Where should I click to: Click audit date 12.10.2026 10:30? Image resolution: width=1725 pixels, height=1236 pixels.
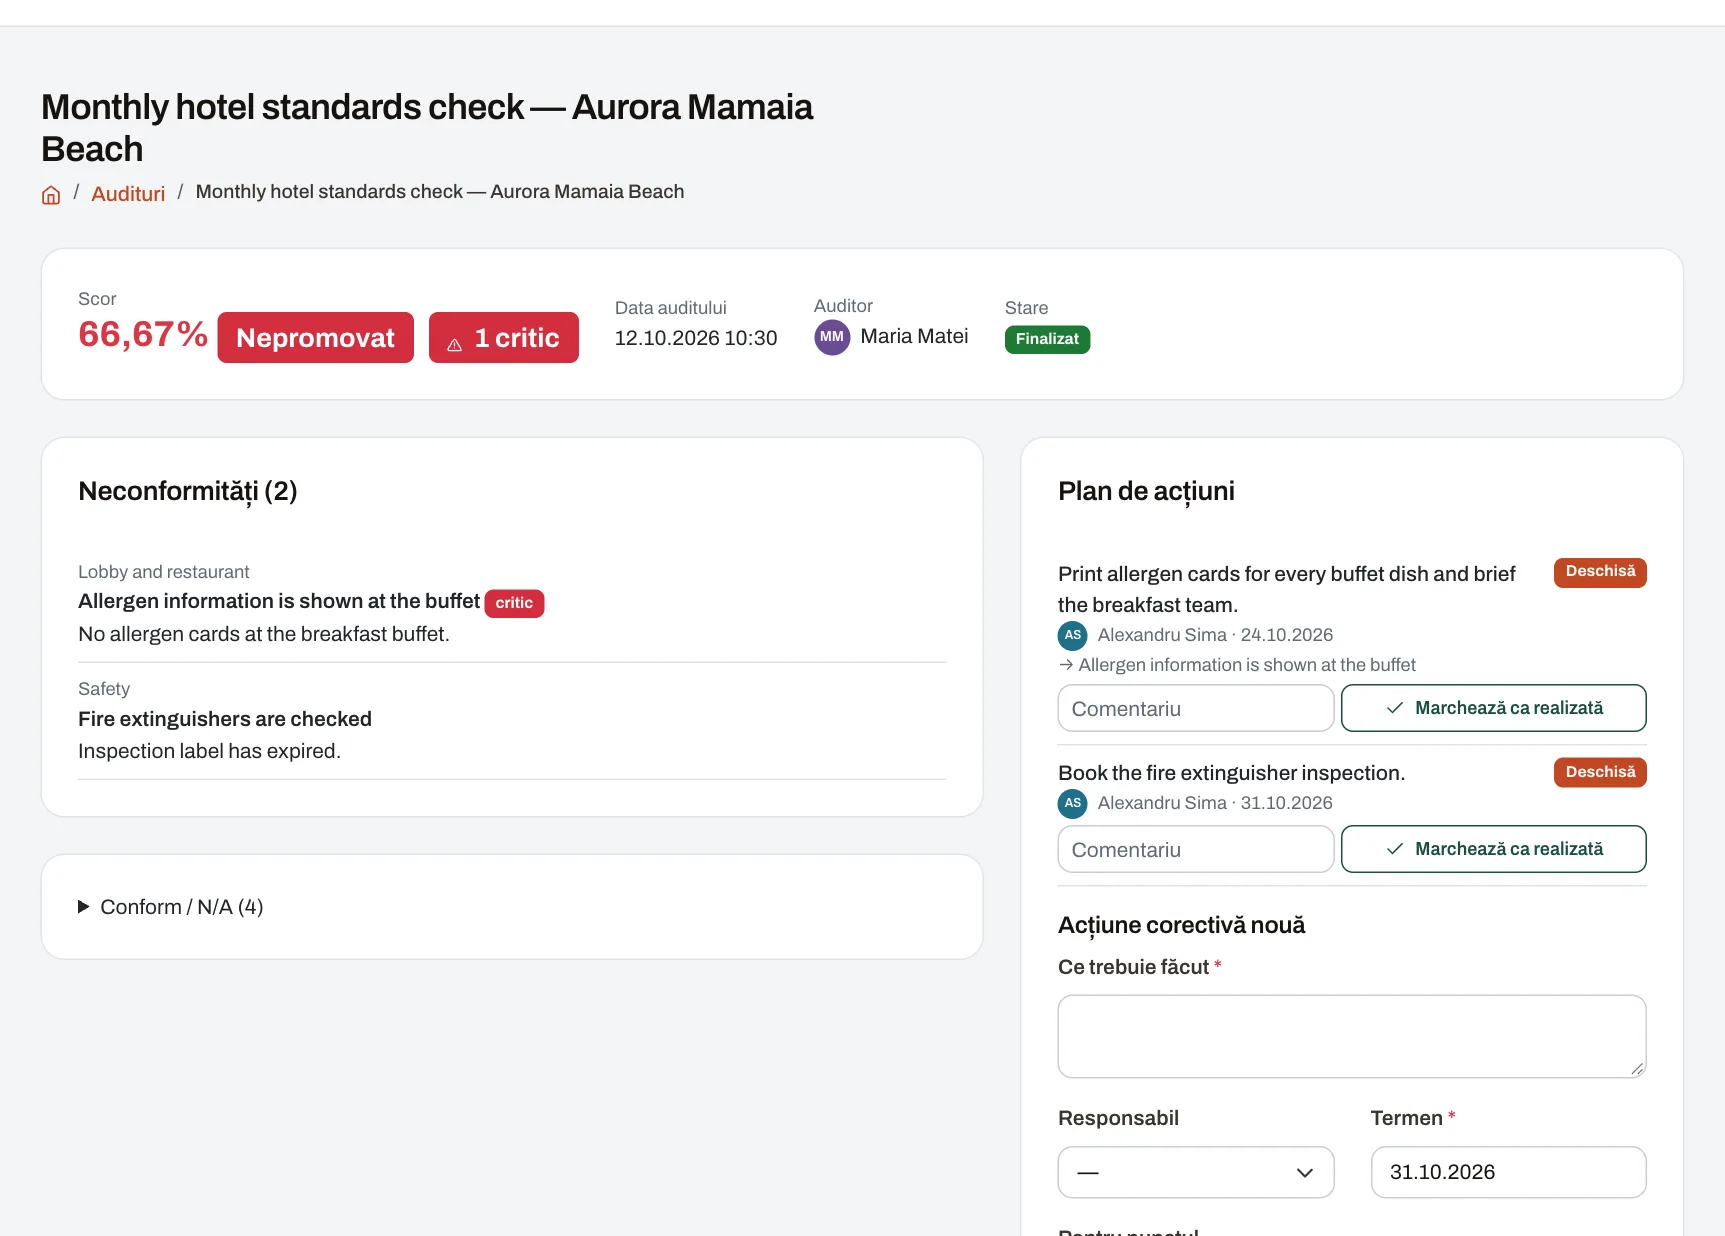click(x=696, y=338)
